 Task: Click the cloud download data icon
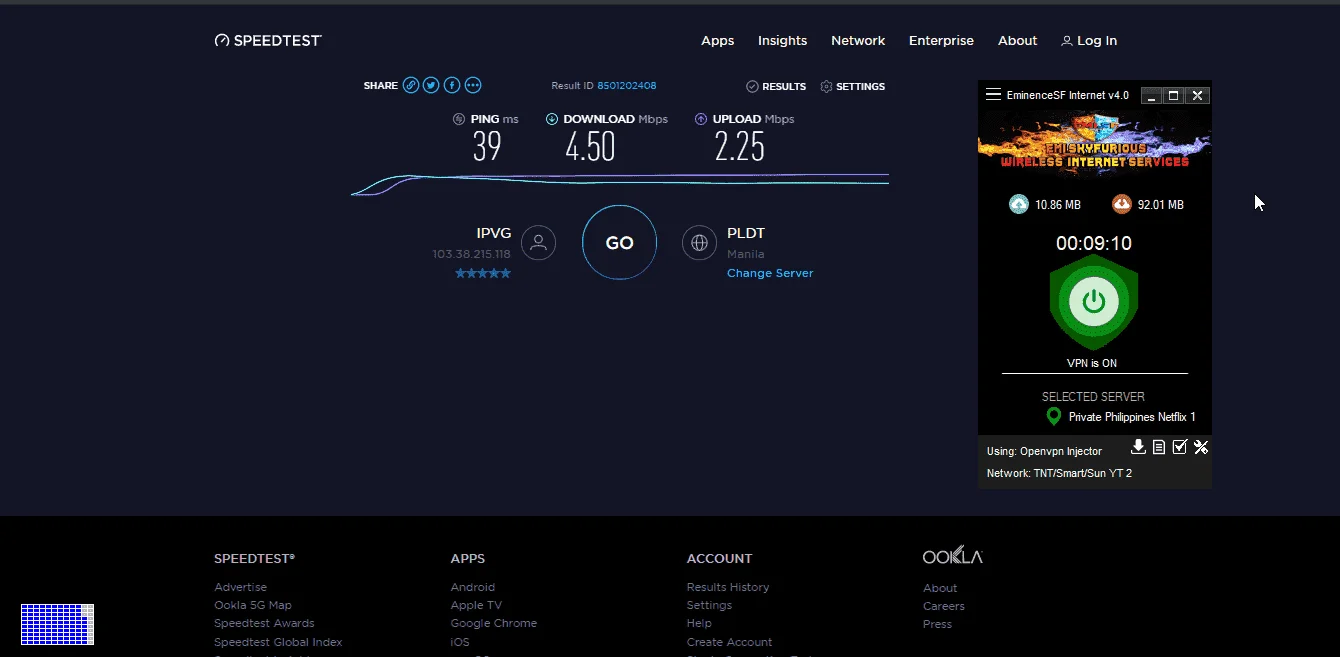pos(1121,204)
